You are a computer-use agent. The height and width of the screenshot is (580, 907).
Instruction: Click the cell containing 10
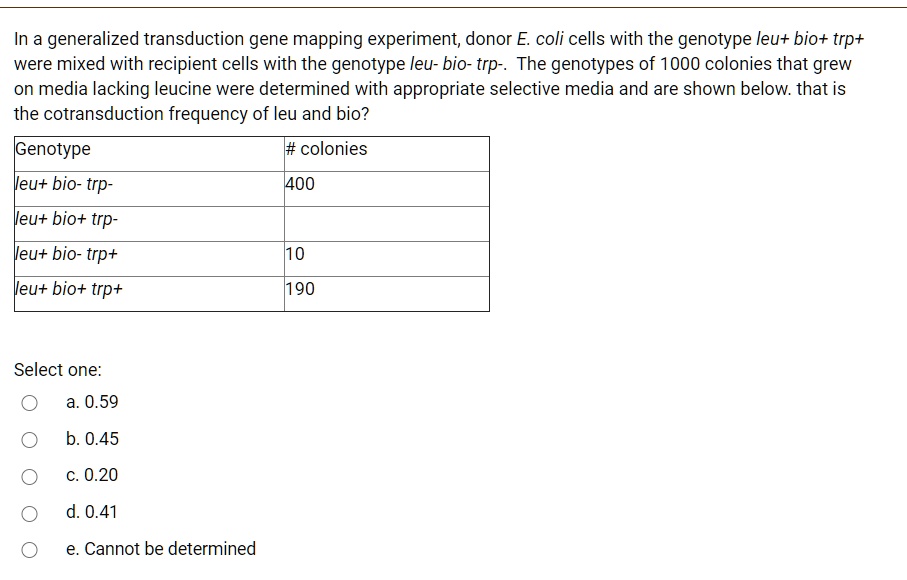point(290,255)
